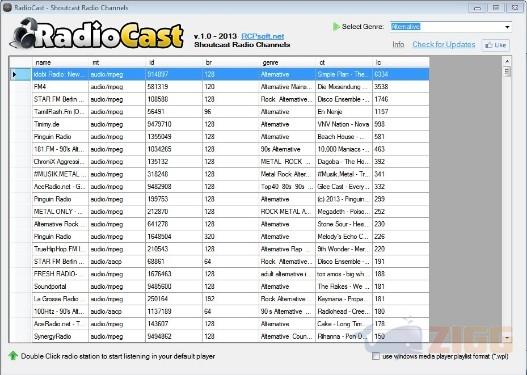The width and height of the screenshot is (527, 375).
Task: Click the green up arrow hint icon
Action: (13, 356)
